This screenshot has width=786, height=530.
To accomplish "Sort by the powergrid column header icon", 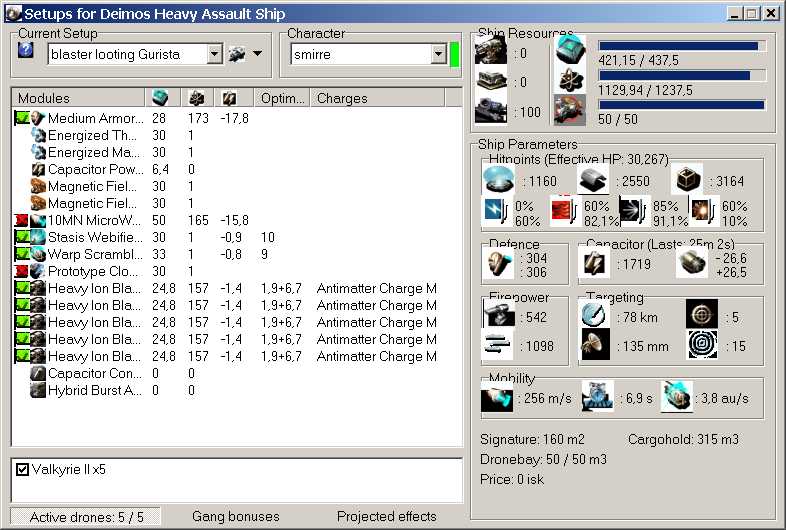I will tap(196, 98).
